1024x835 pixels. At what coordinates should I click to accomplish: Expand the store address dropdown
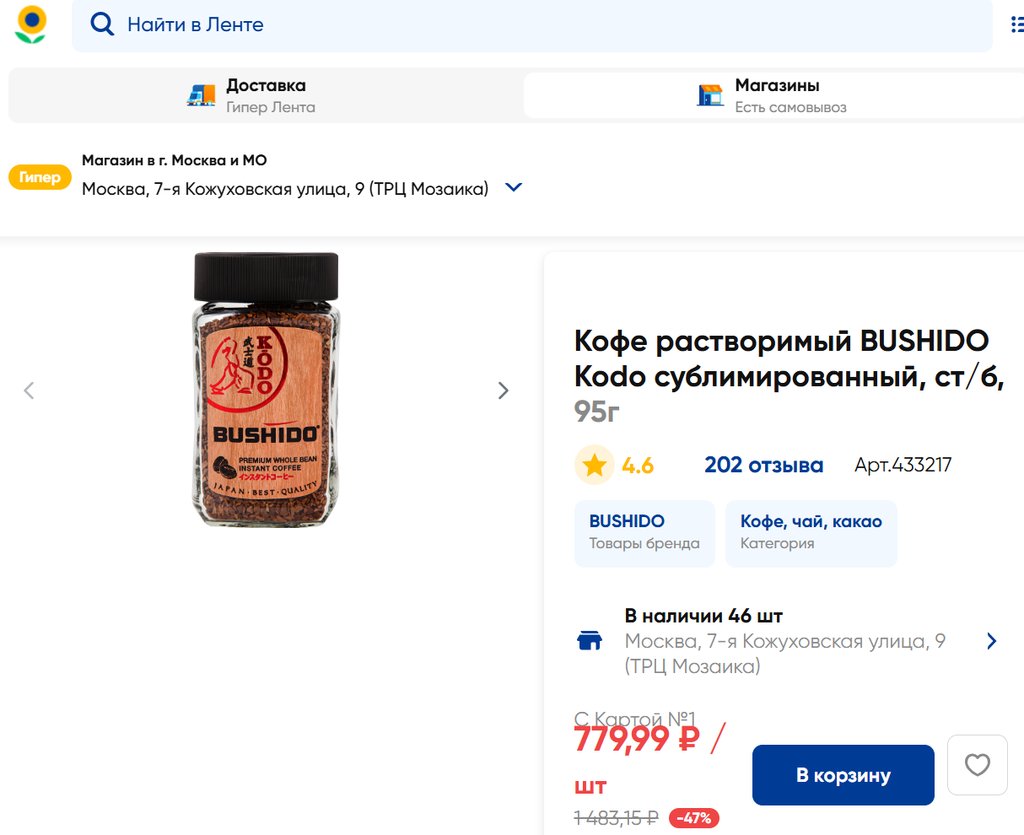(514, 187)
